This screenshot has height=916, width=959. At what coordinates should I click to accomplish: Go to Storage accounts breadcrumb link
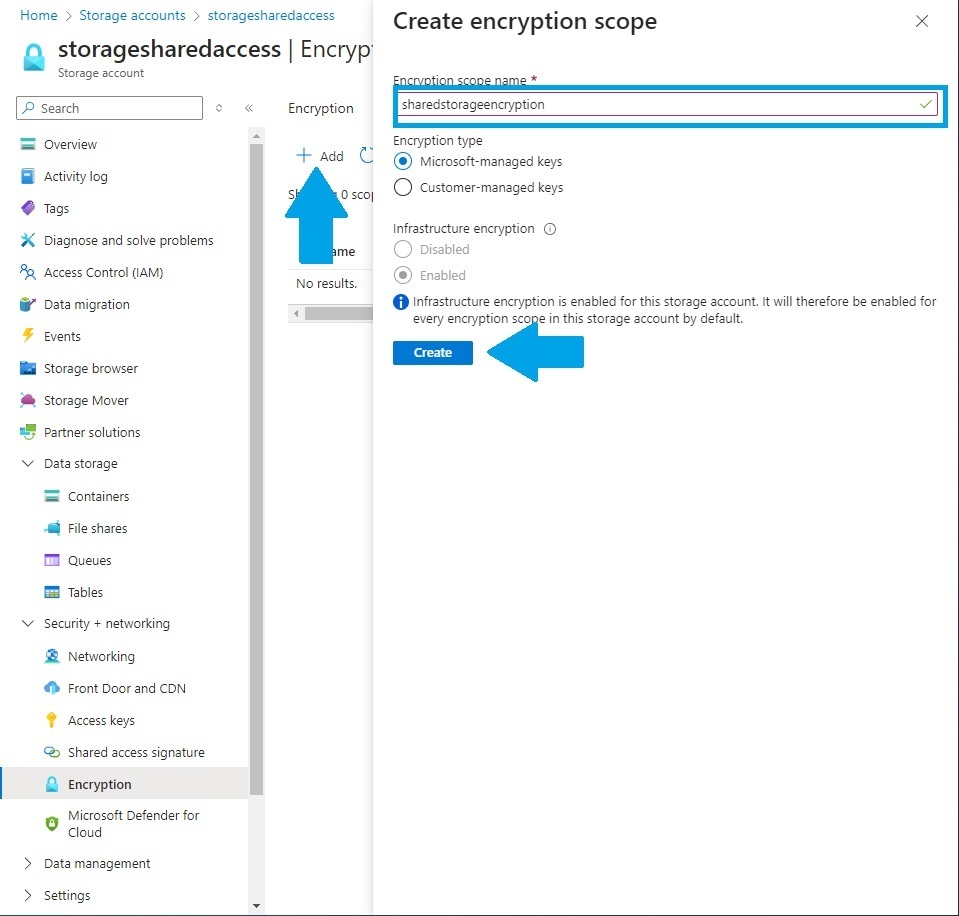132,15
